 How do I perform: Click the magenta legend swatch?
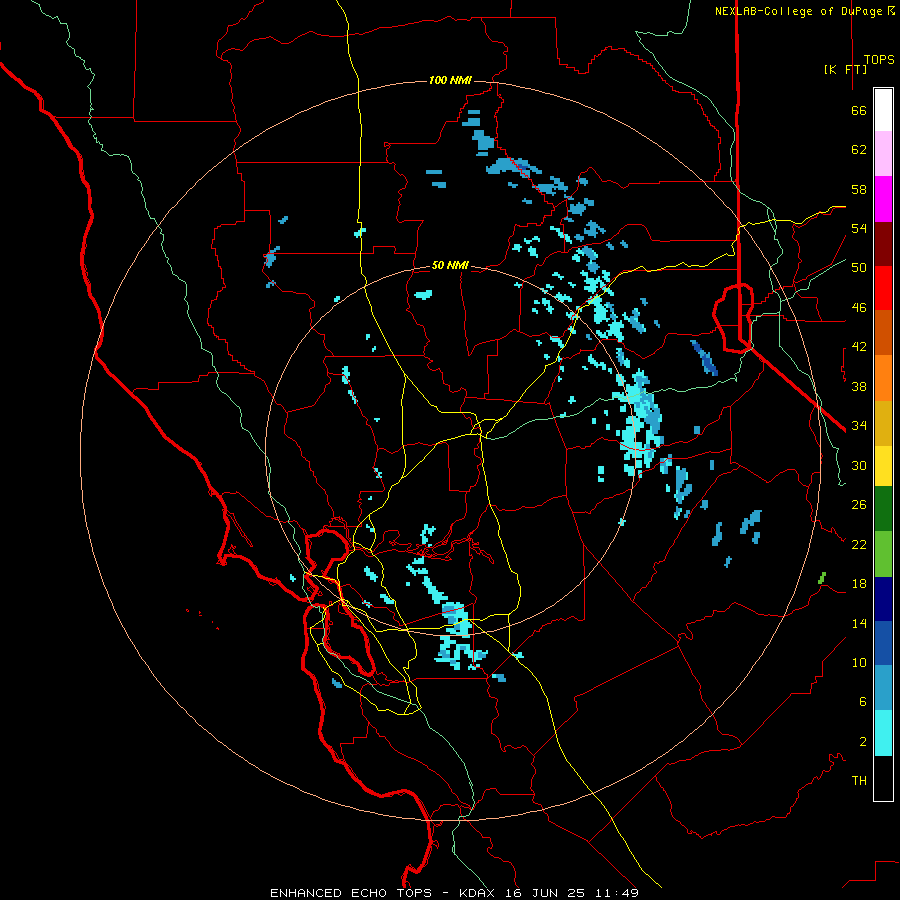[883, 199]
